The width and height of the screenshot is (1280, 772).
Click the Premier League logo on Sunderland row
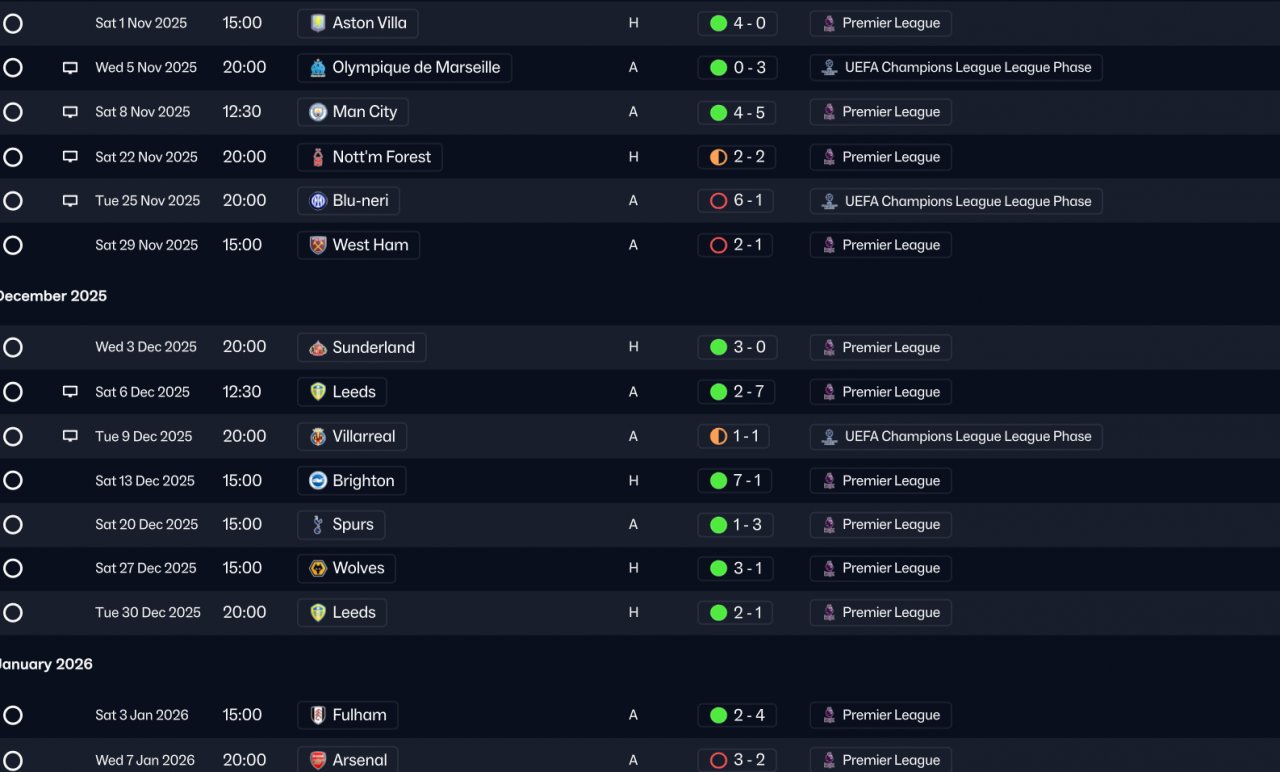(829, 348)
